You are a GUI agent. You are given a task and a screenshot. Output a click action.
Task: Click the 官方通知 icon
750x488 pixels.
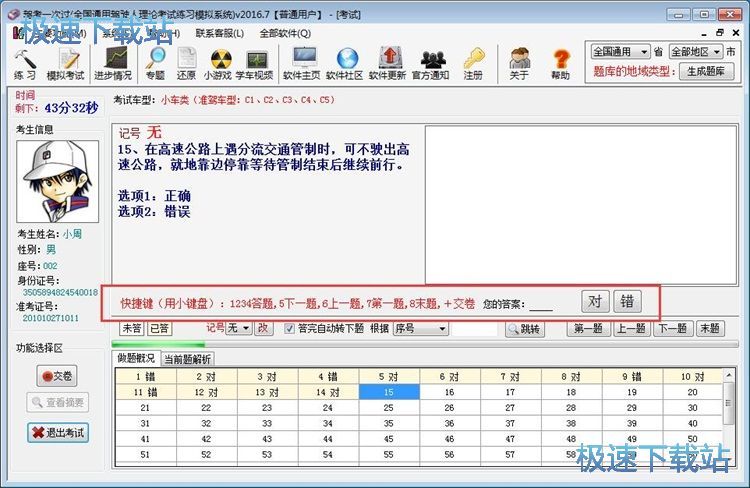pos(431,63)
